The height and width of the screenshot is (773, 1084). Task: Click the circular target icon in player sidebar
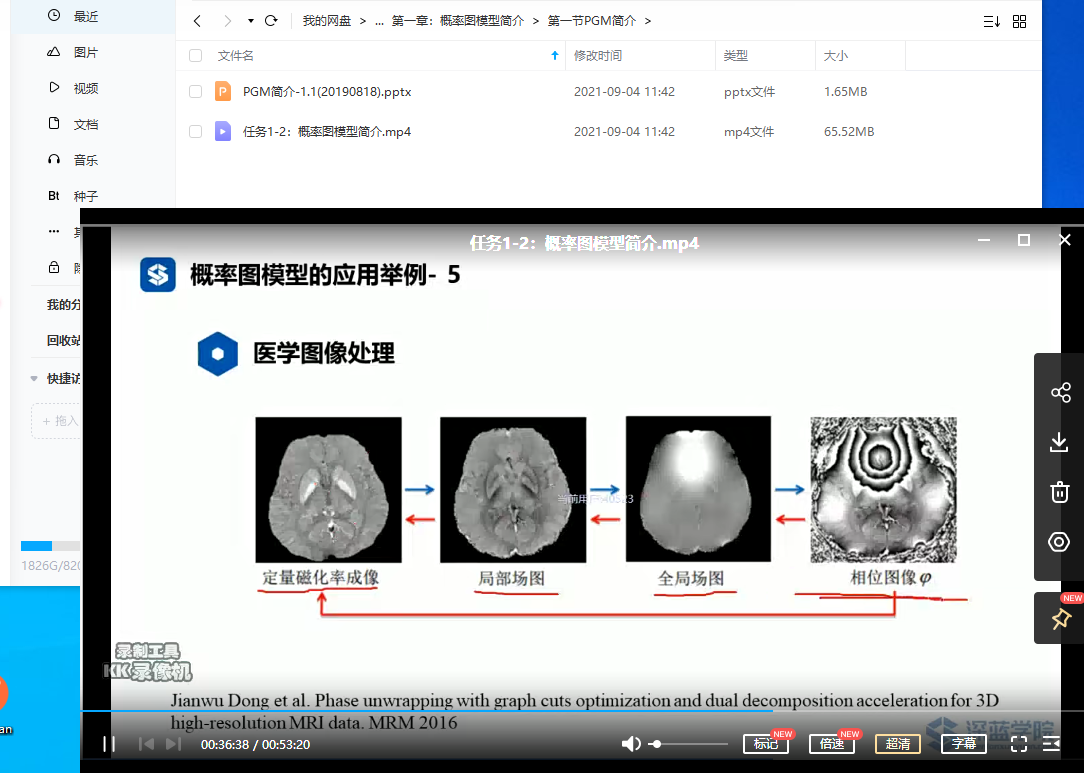1058,542
